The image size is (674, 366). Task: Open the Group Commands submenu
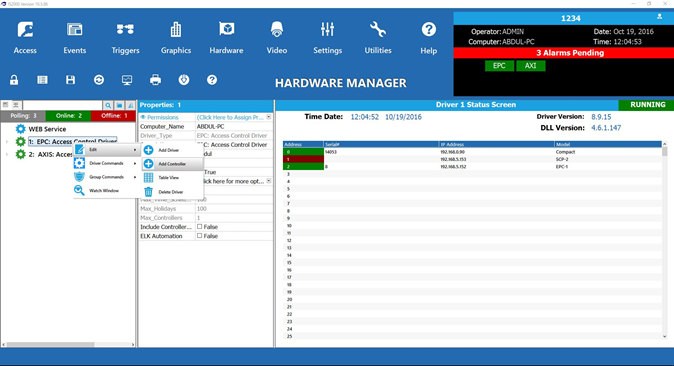[x=106, y=177]
